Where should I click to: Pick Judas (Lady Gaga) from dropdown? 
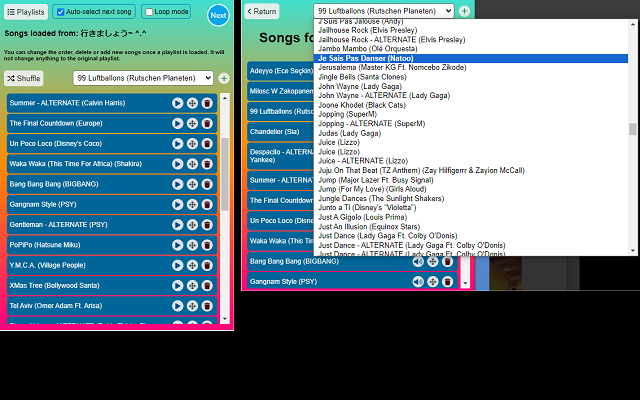coord(471,133)
